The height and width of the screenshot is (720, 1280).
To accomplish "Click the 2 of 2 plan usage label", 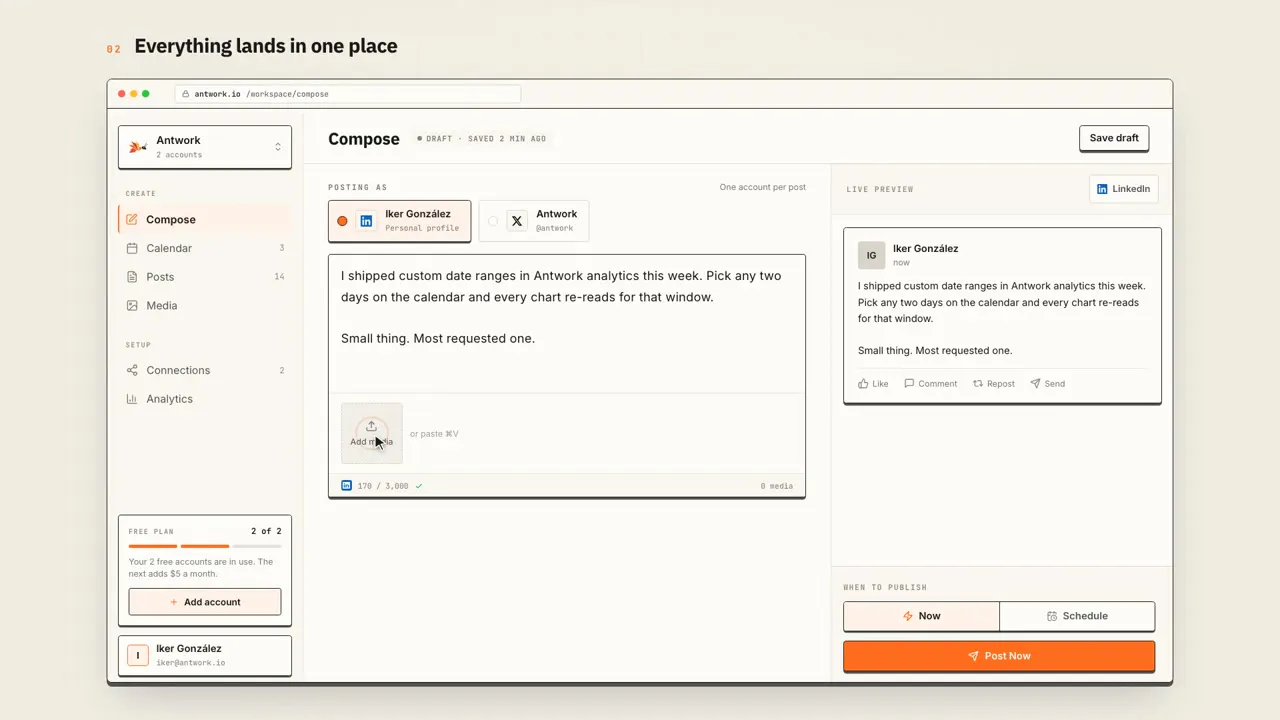I will pyautogui.click(x=266, y=531).
